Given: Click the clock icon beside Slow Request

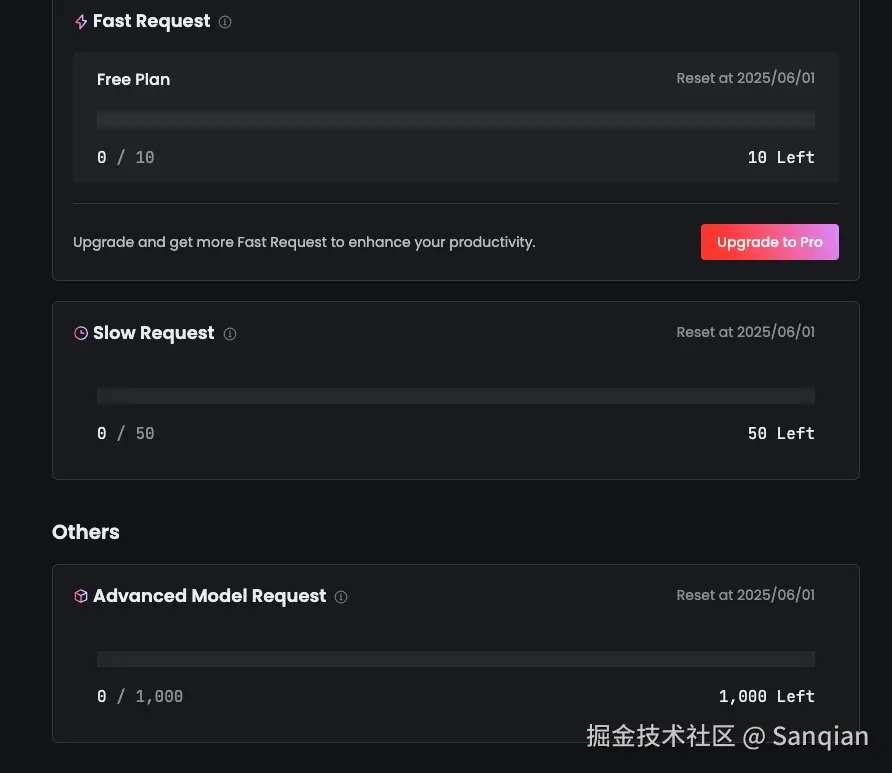Looking at the screenshot, I should click(81, 333).
